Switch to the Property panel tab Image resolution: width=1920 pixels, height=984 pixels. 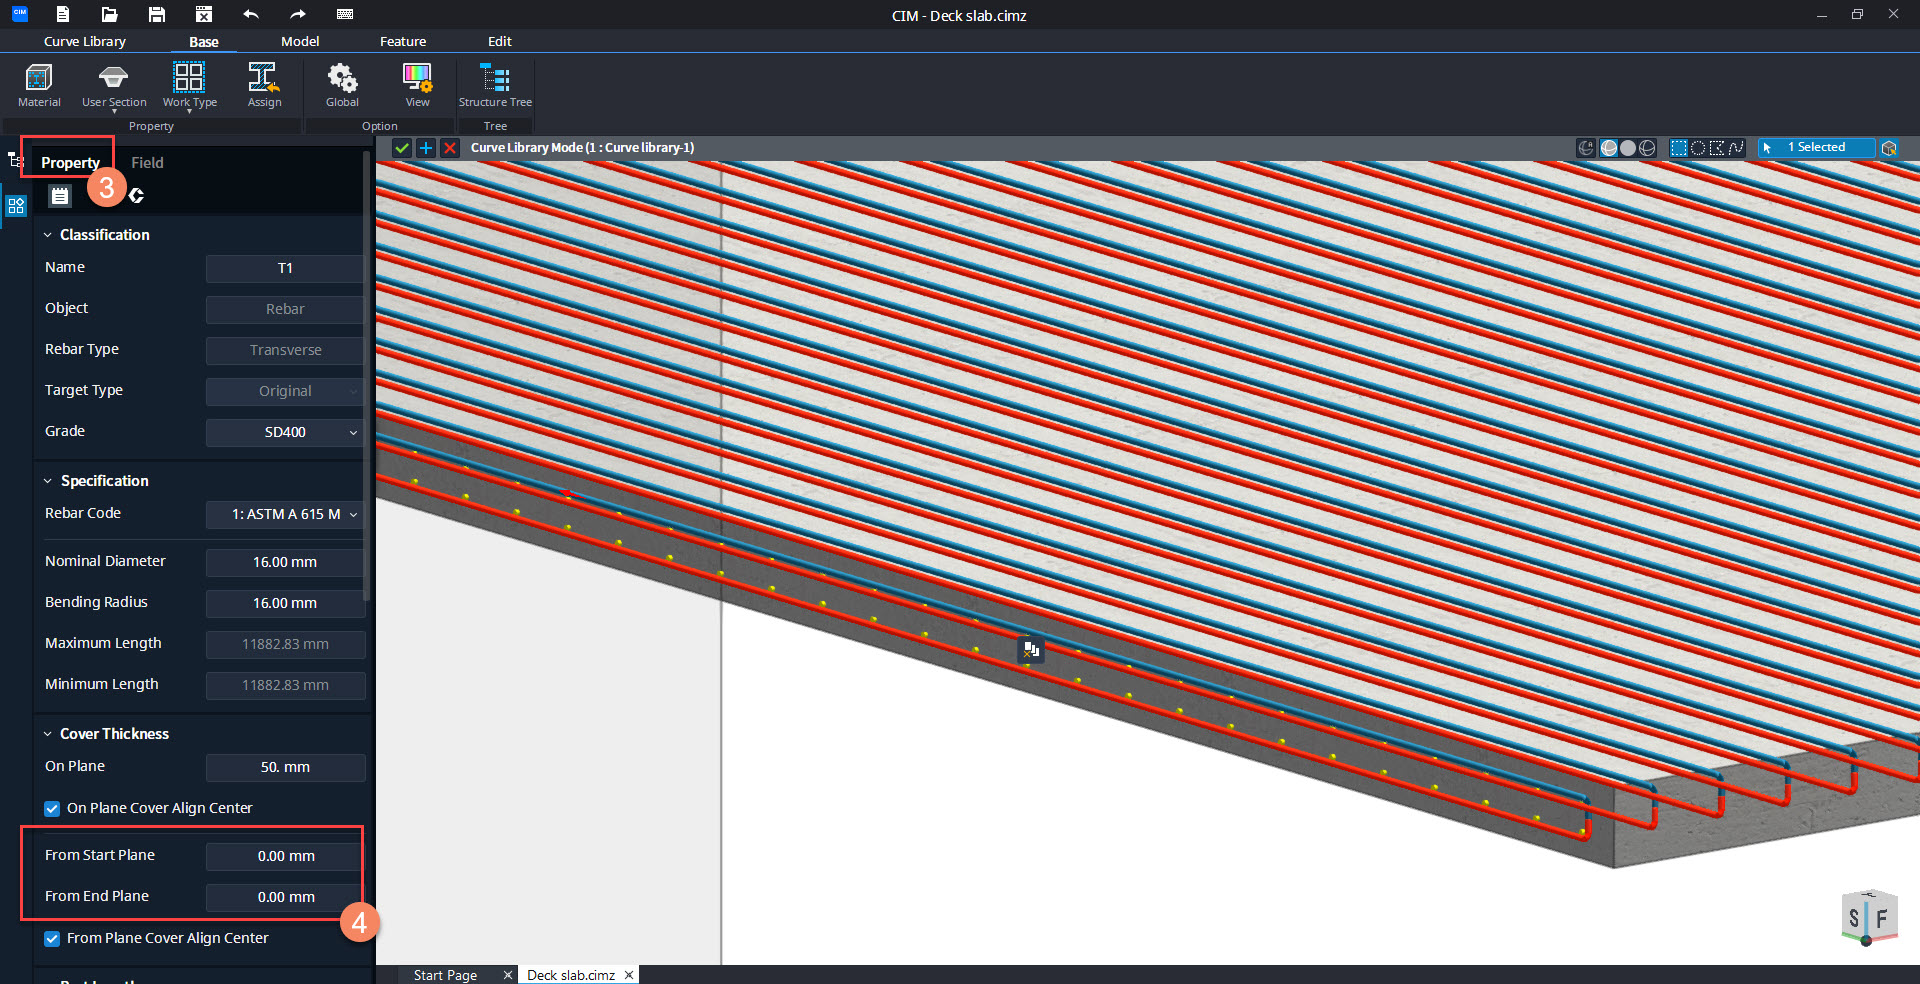point(70,163)
